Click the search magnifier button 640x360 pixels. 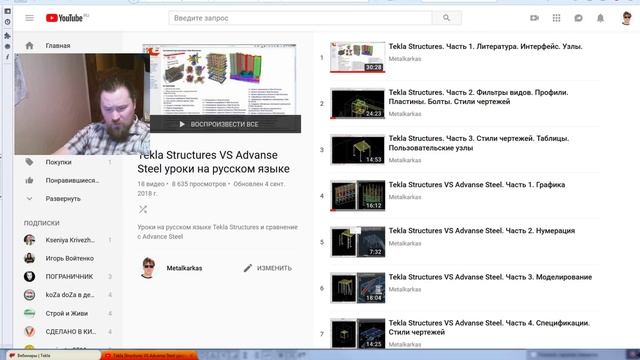click(447, 18)
